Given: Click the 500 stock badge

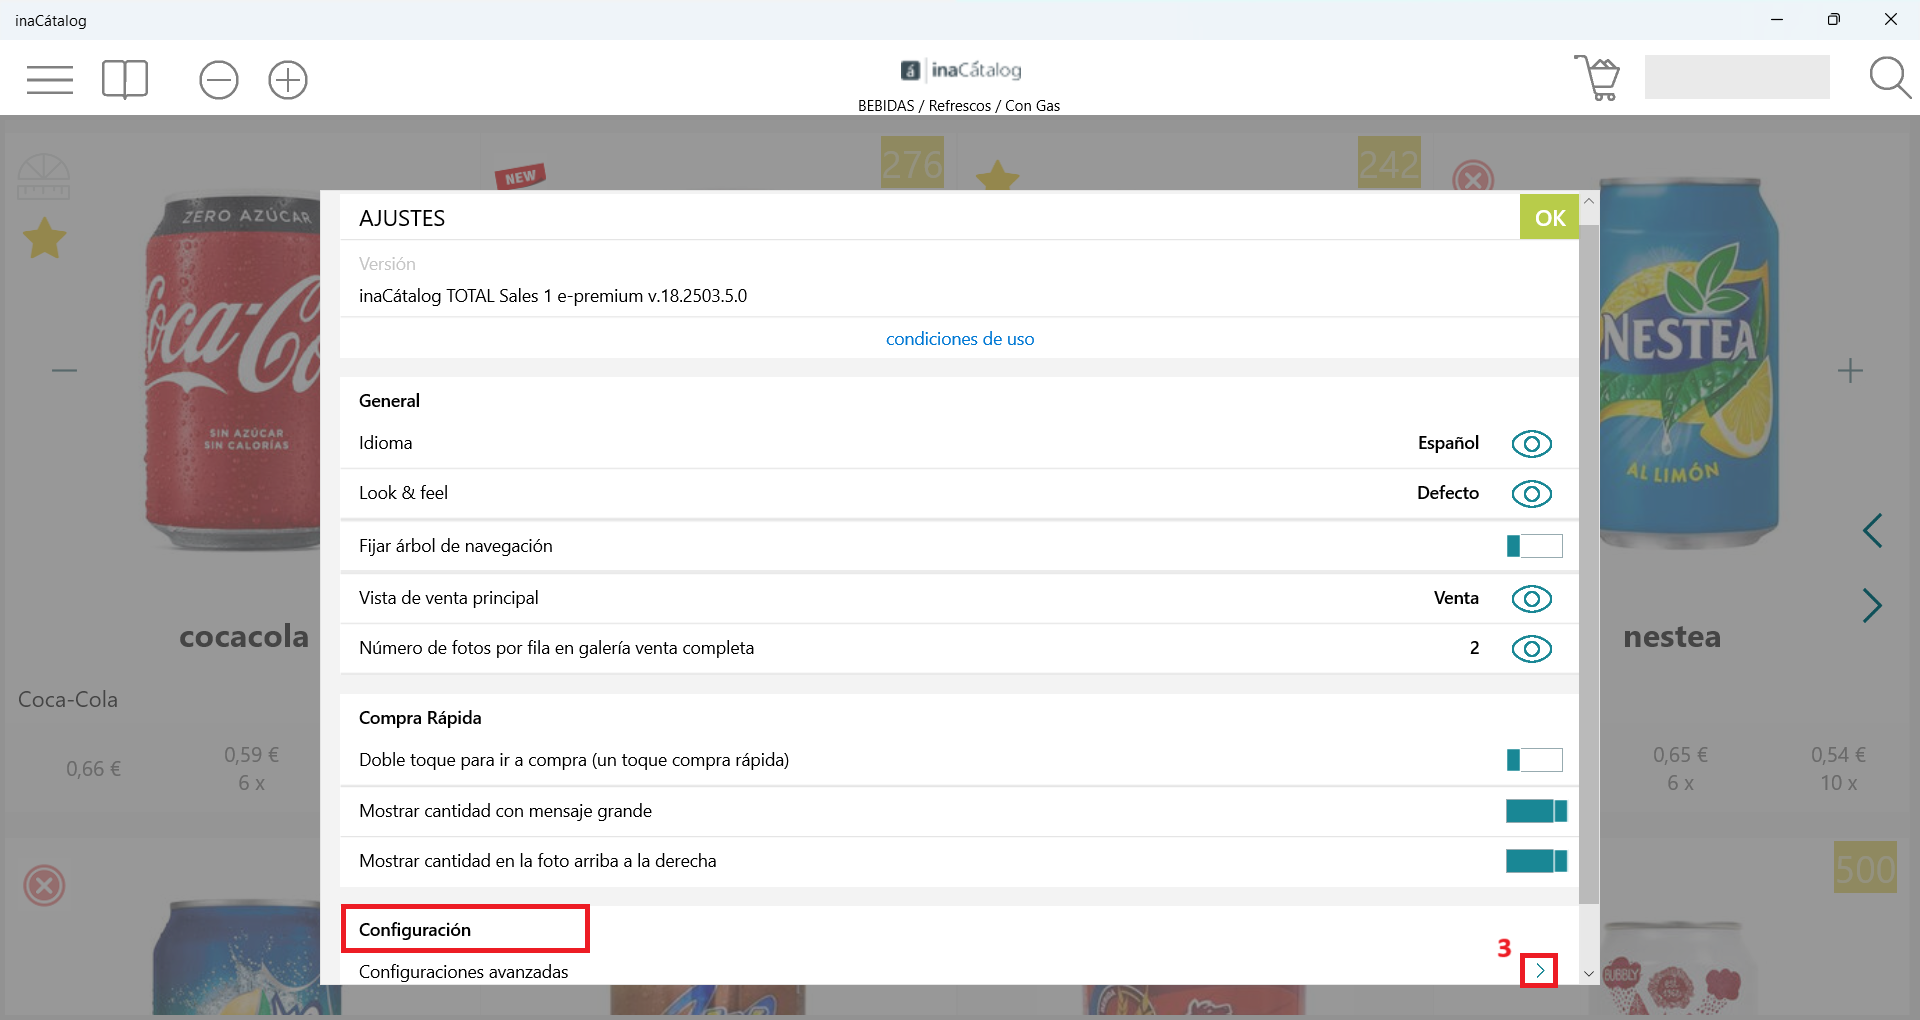Looking at the screenshot, I should [1865, 868].
